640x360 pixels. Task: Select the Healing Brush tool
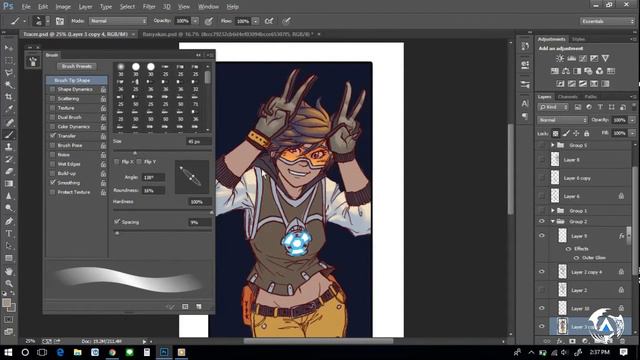point(9,122)
